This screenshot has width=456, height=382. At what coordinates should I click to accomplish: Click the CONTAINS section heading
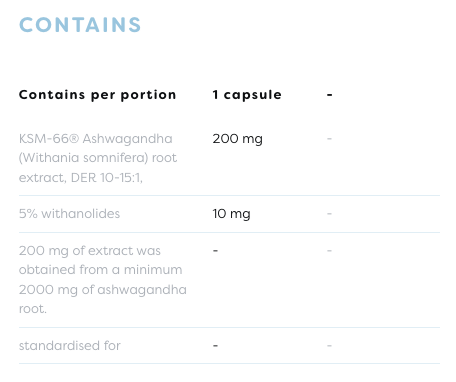[x=80, y=25]
